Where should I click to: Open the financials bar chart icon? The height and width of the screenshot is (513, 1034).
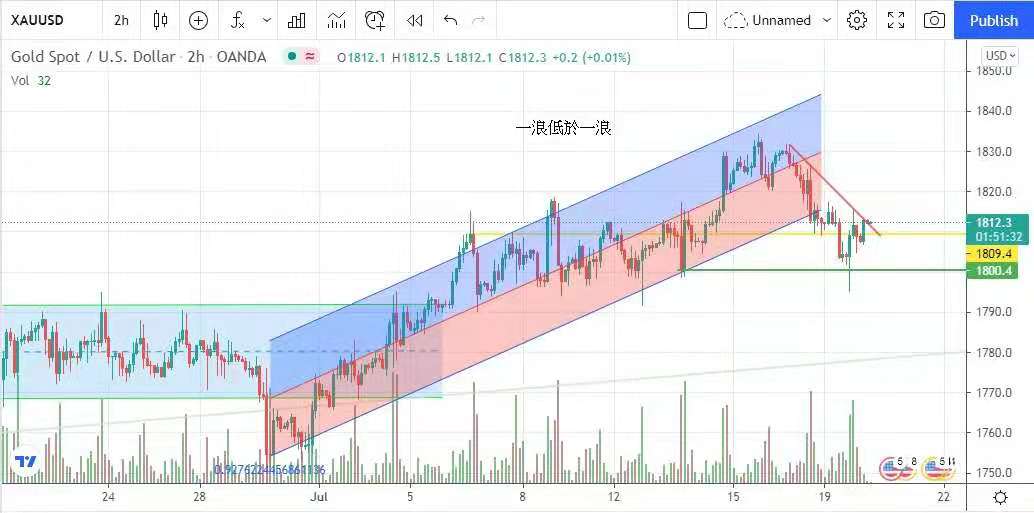297,20
